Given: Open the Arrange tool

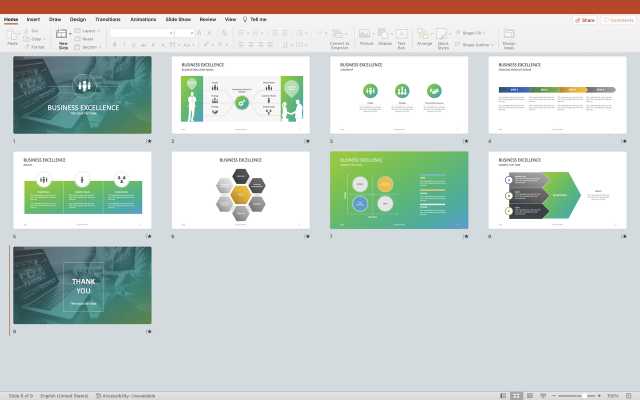Looking at the screenshot, I should 425,36.
